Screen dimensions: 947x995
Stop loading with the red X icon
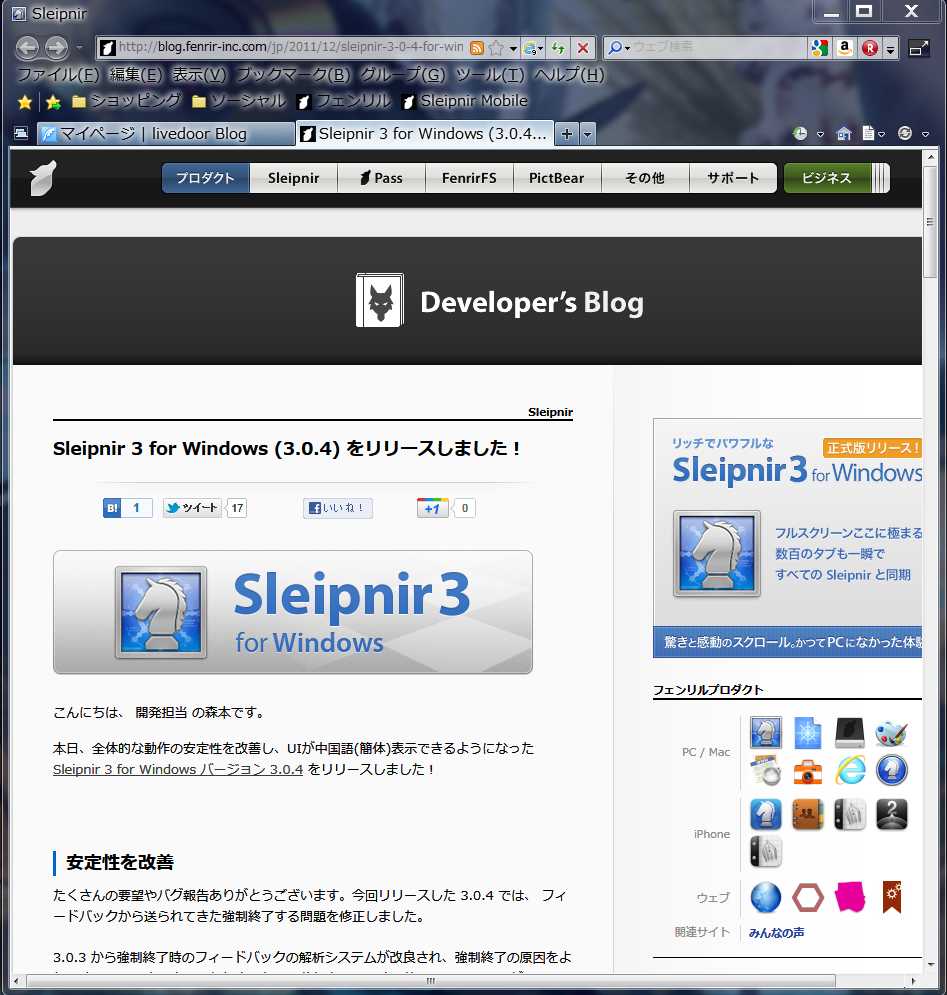[583, 48]
